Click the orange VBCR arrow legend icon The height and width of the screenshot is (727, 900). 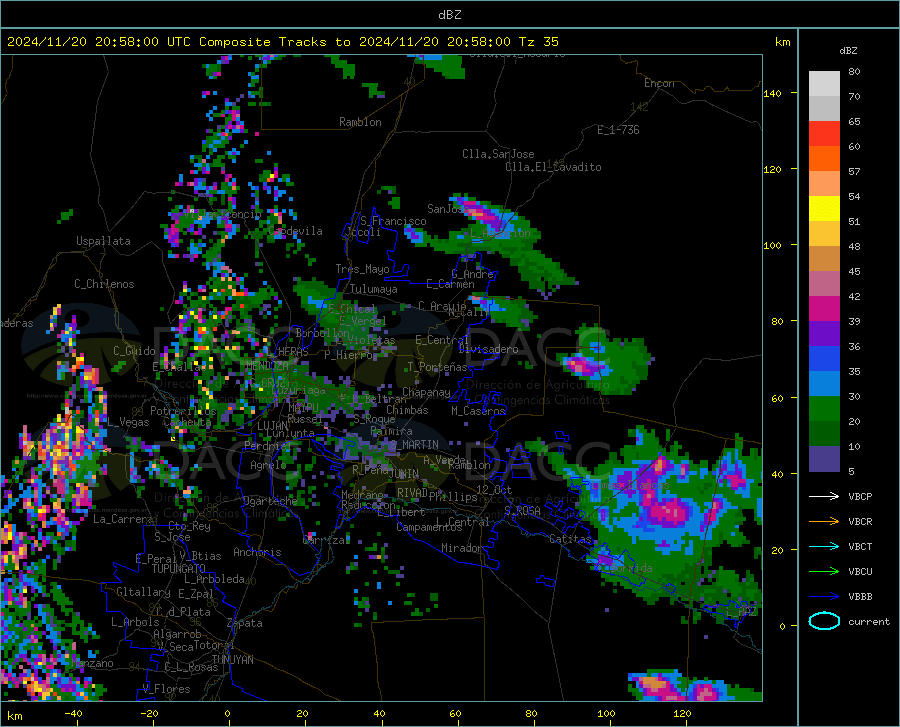point(824,521)
